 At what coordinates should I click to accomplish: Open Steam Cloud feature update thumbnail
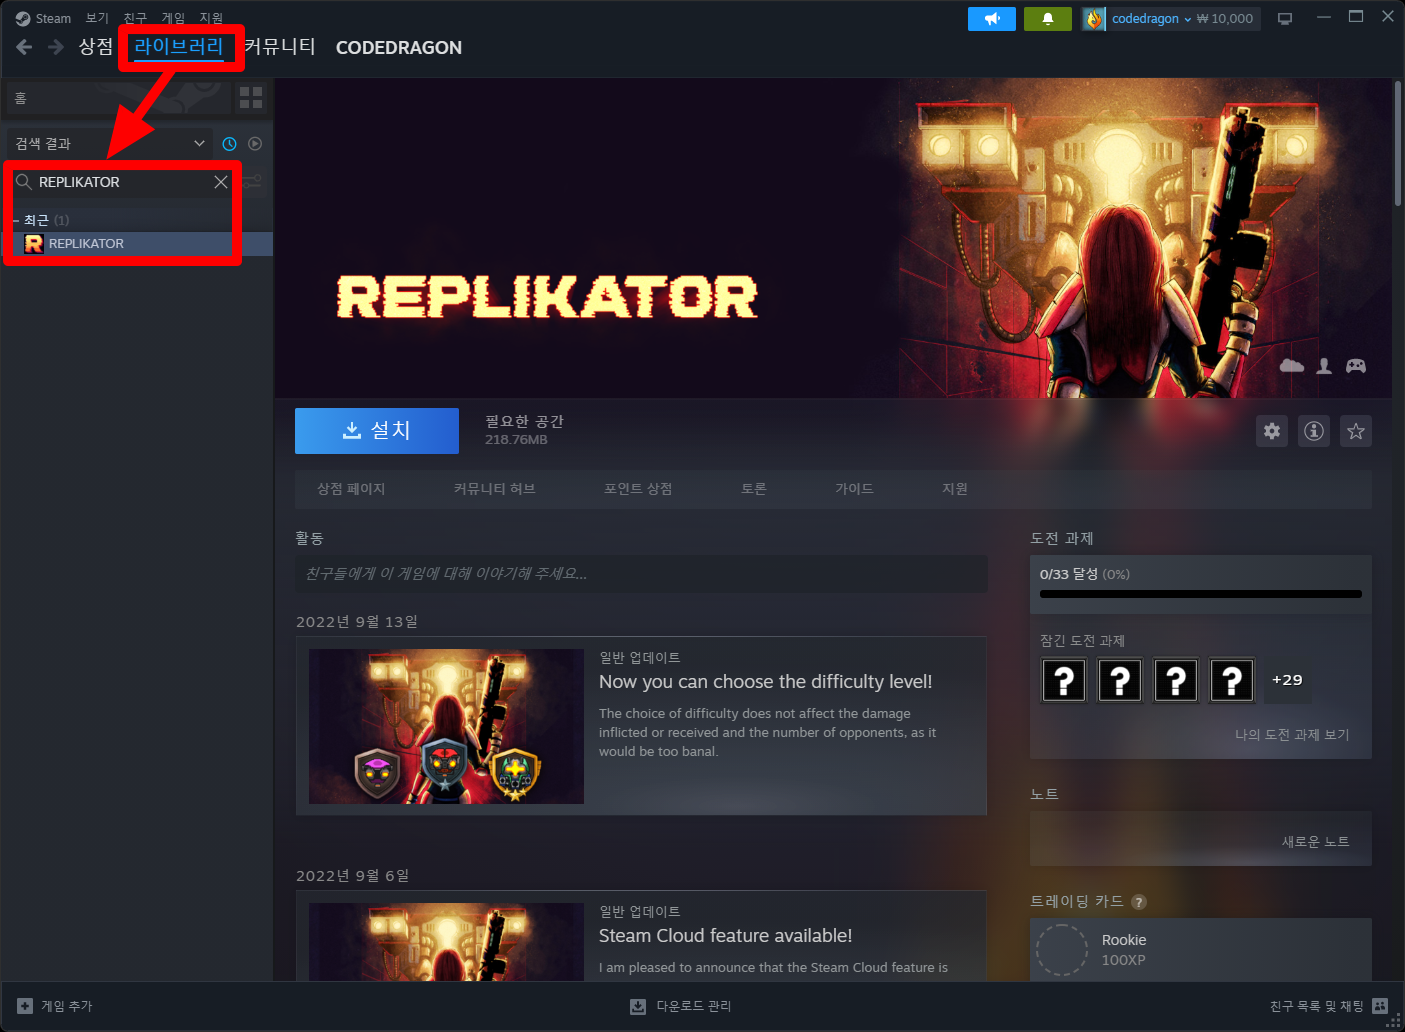(x=446, y=941)
